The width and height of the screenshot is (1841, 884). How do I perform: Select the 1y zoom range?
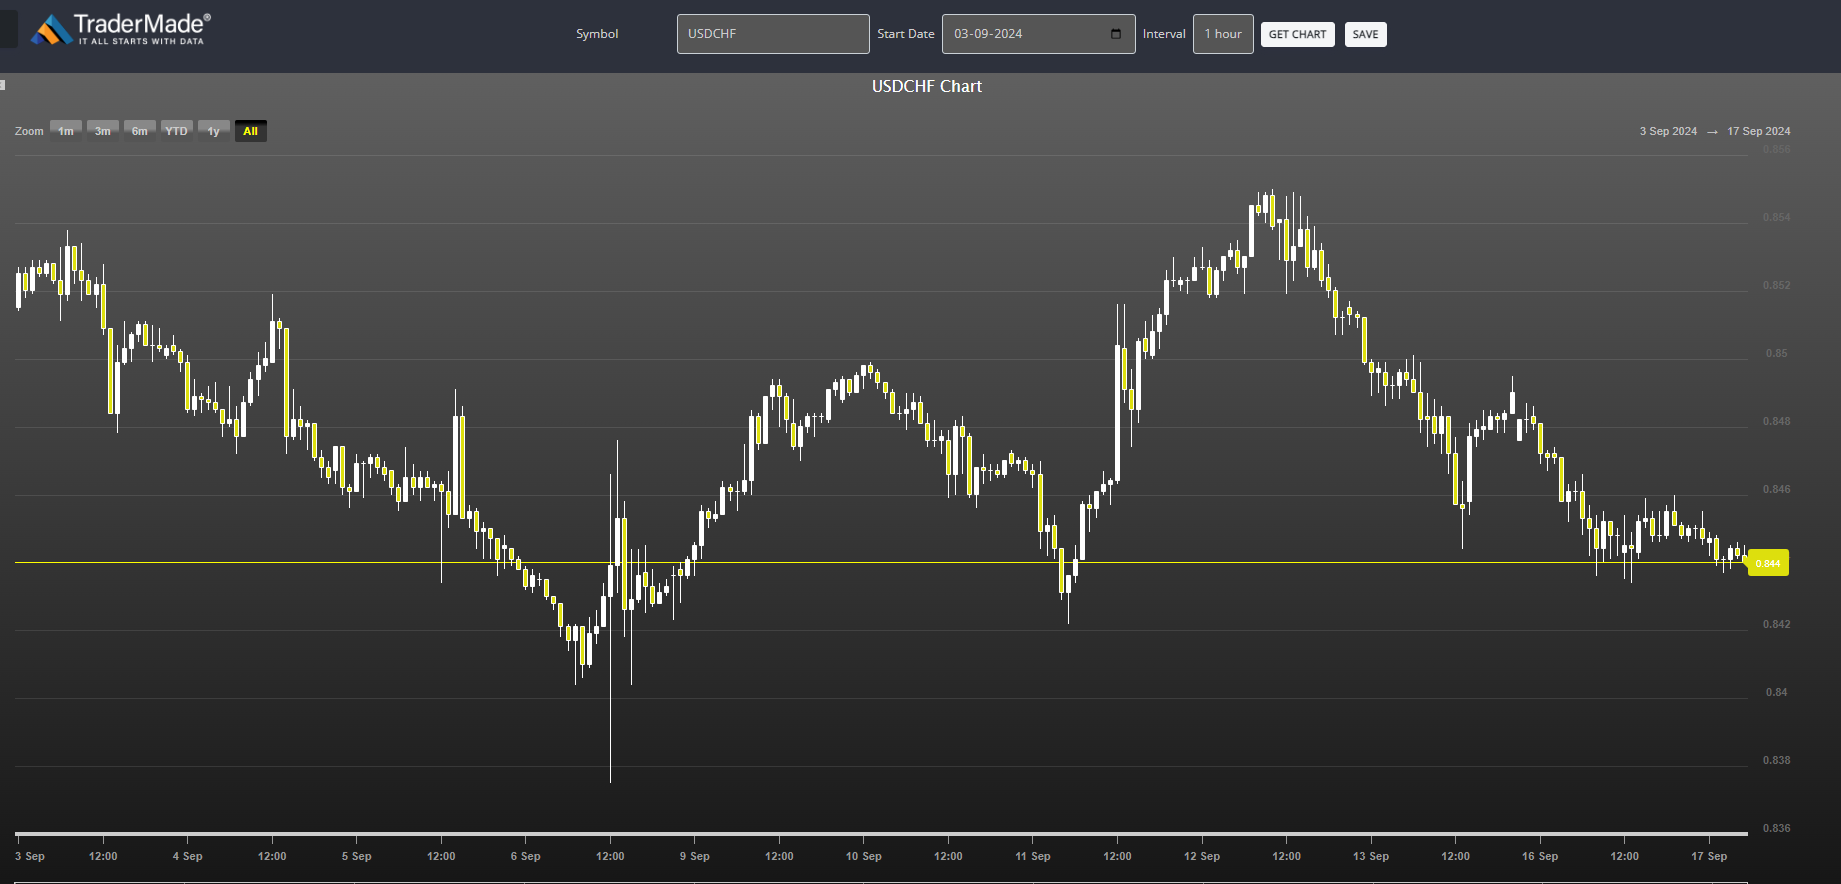point(214,131)
